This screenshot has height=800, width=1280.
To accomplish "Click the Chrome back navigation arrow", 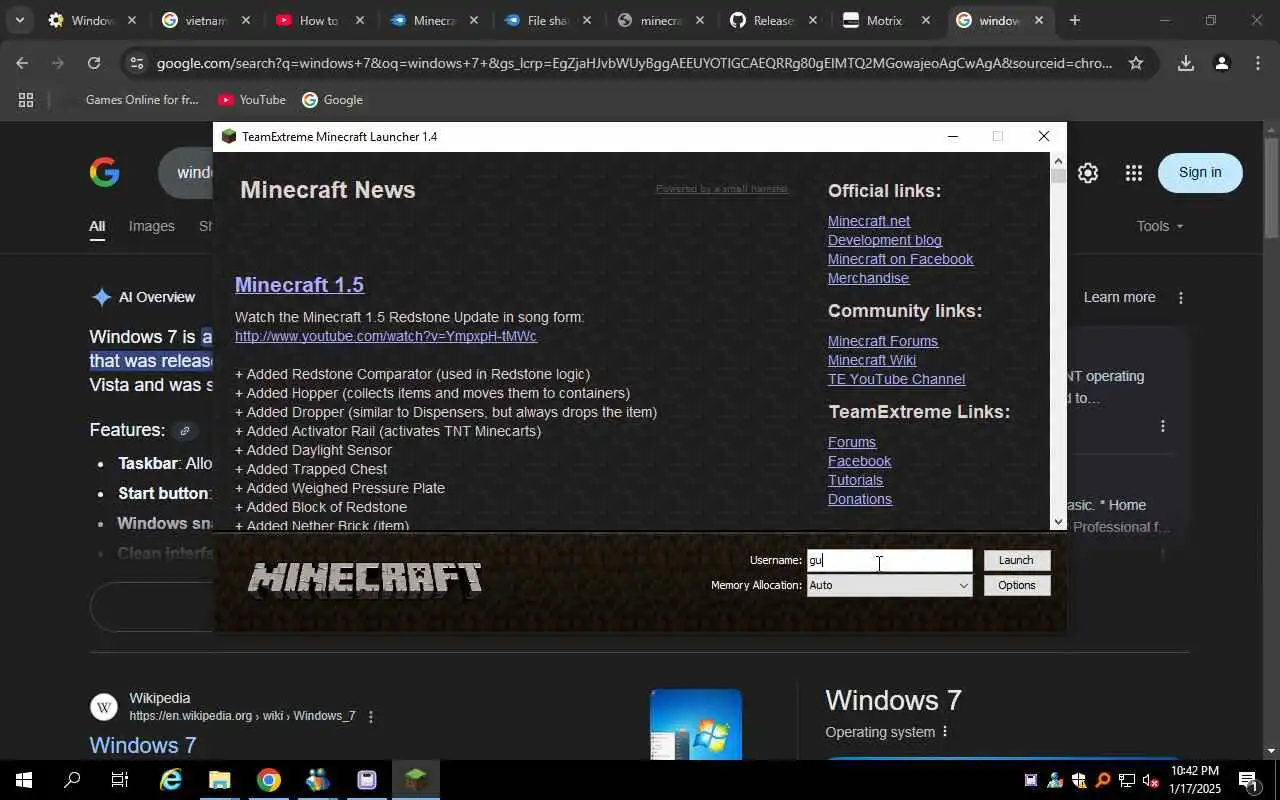I will pos(22,63).
